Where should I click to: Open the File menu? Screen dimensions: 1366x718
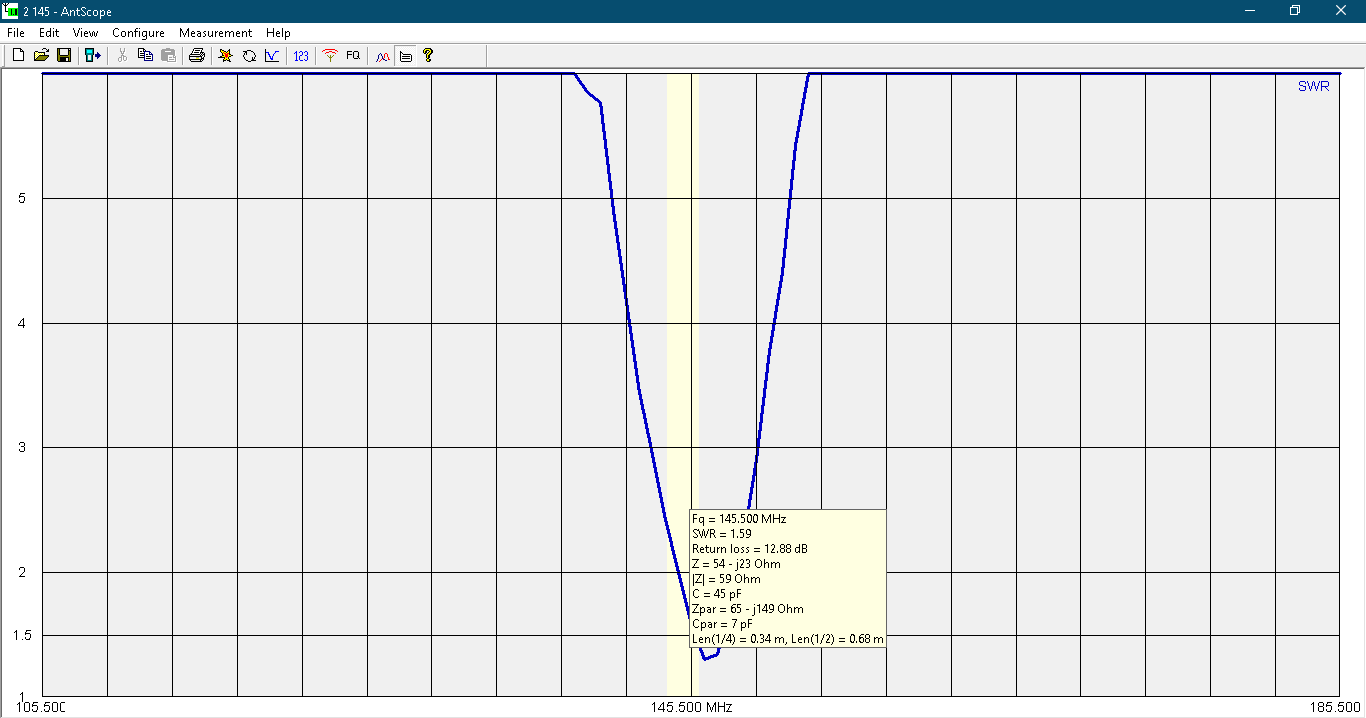coord(15,33)
